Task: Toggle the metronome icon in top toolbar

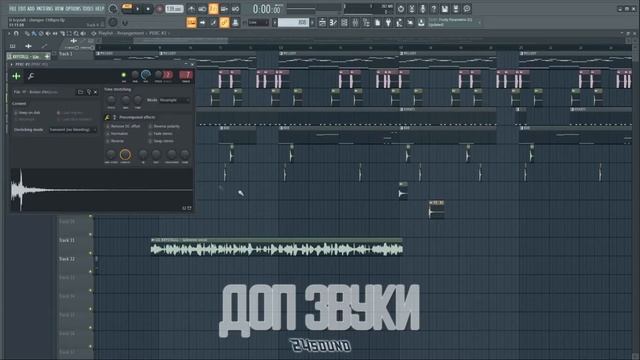Action: [191, 9]
